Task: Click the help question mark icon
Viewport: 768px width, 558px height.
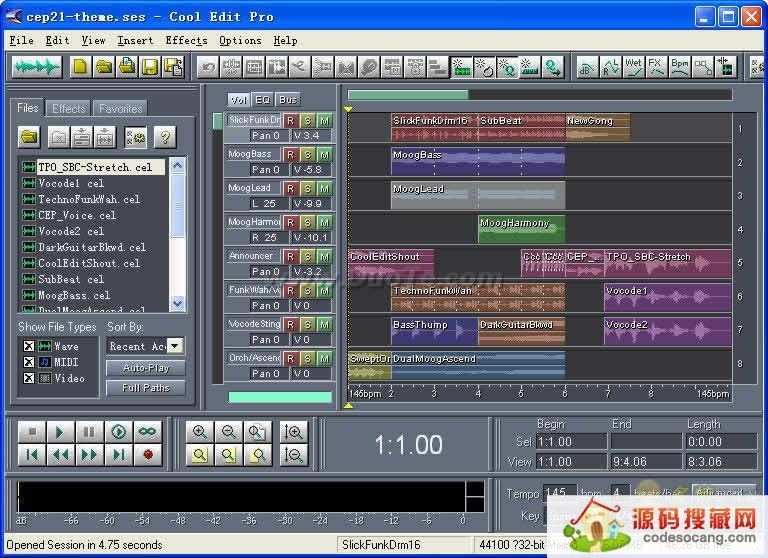Action: coord(164,137)
